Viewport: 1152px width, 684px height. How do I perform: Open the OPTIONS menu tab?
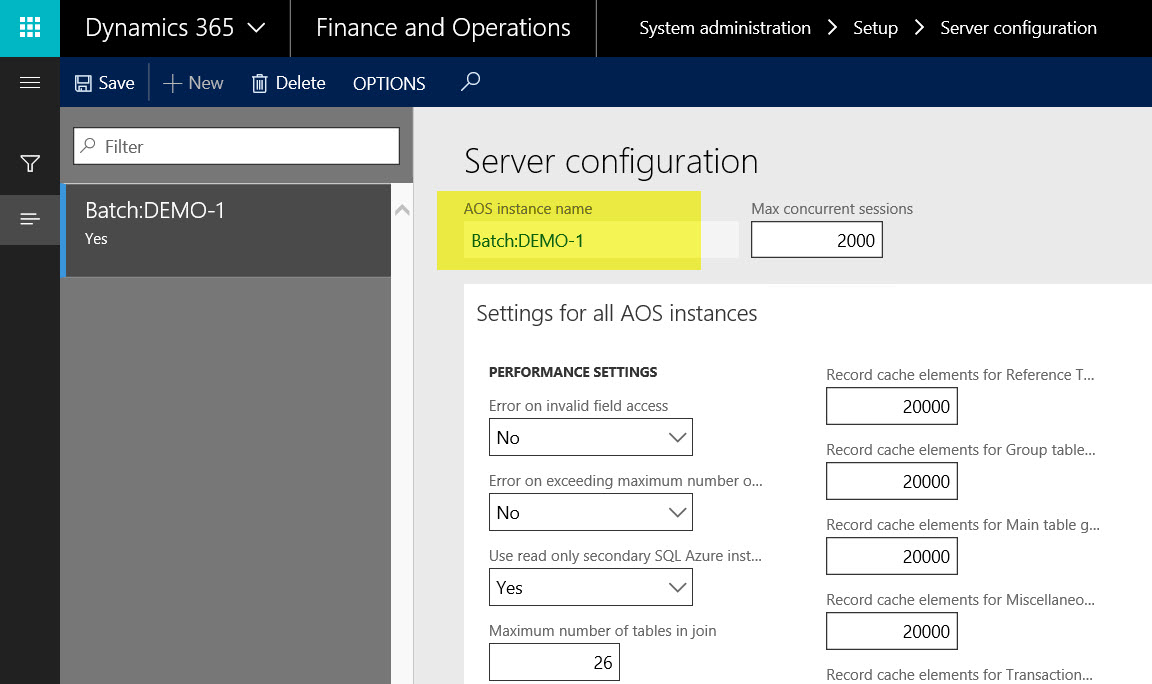coord(389,84)
